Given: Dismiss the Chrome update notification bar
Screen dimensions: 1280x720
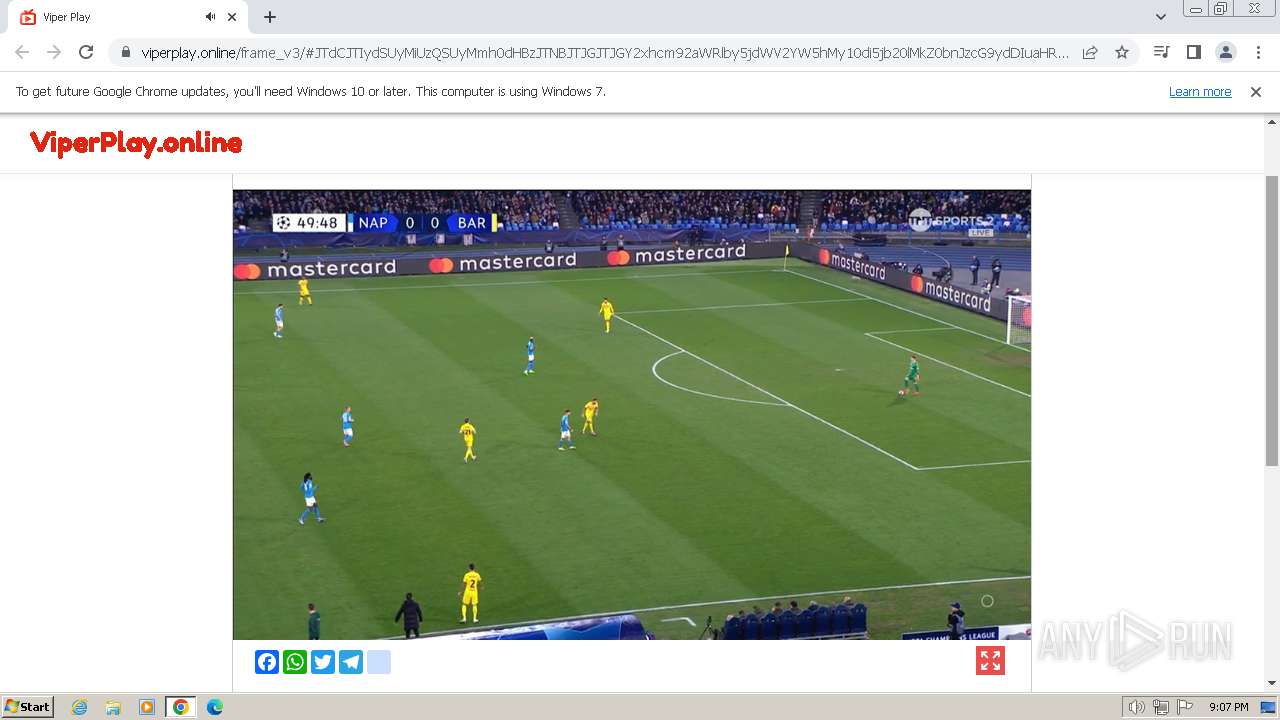Looking at the screenshot, I should click(x=1256, y=92).
